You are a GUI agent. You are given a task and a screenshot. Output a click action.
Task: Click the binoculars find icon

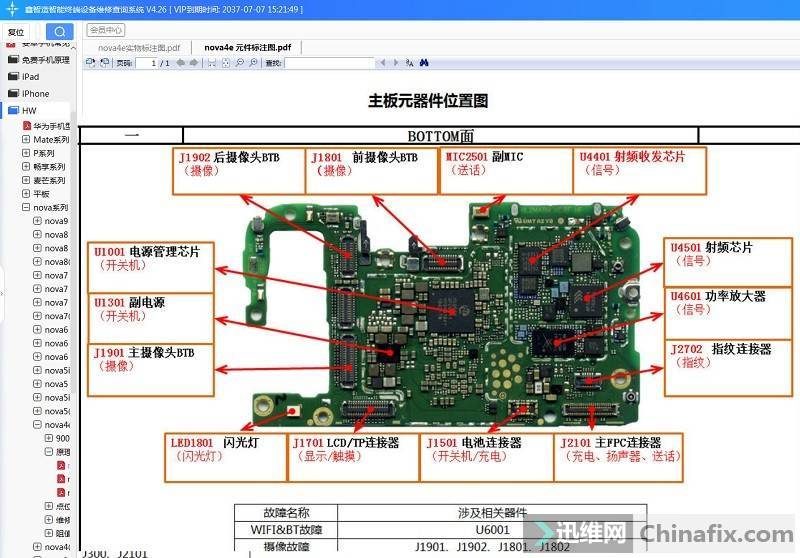point(424,63)
